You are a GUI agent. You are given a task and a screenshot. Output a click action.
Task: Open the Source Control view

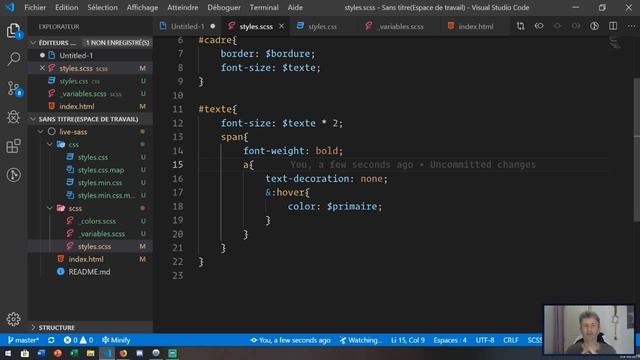[x=13, y=88]
